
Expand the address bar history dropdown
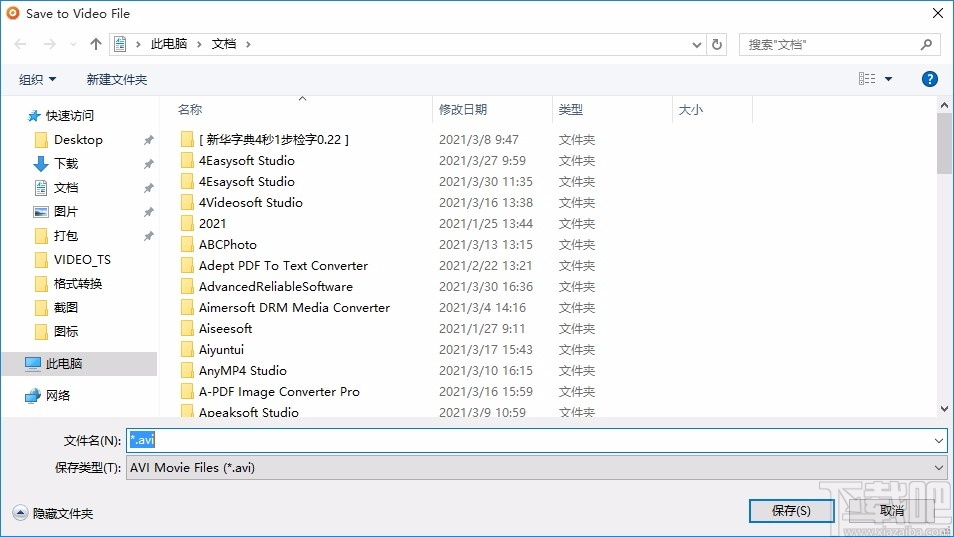[697, 44]
